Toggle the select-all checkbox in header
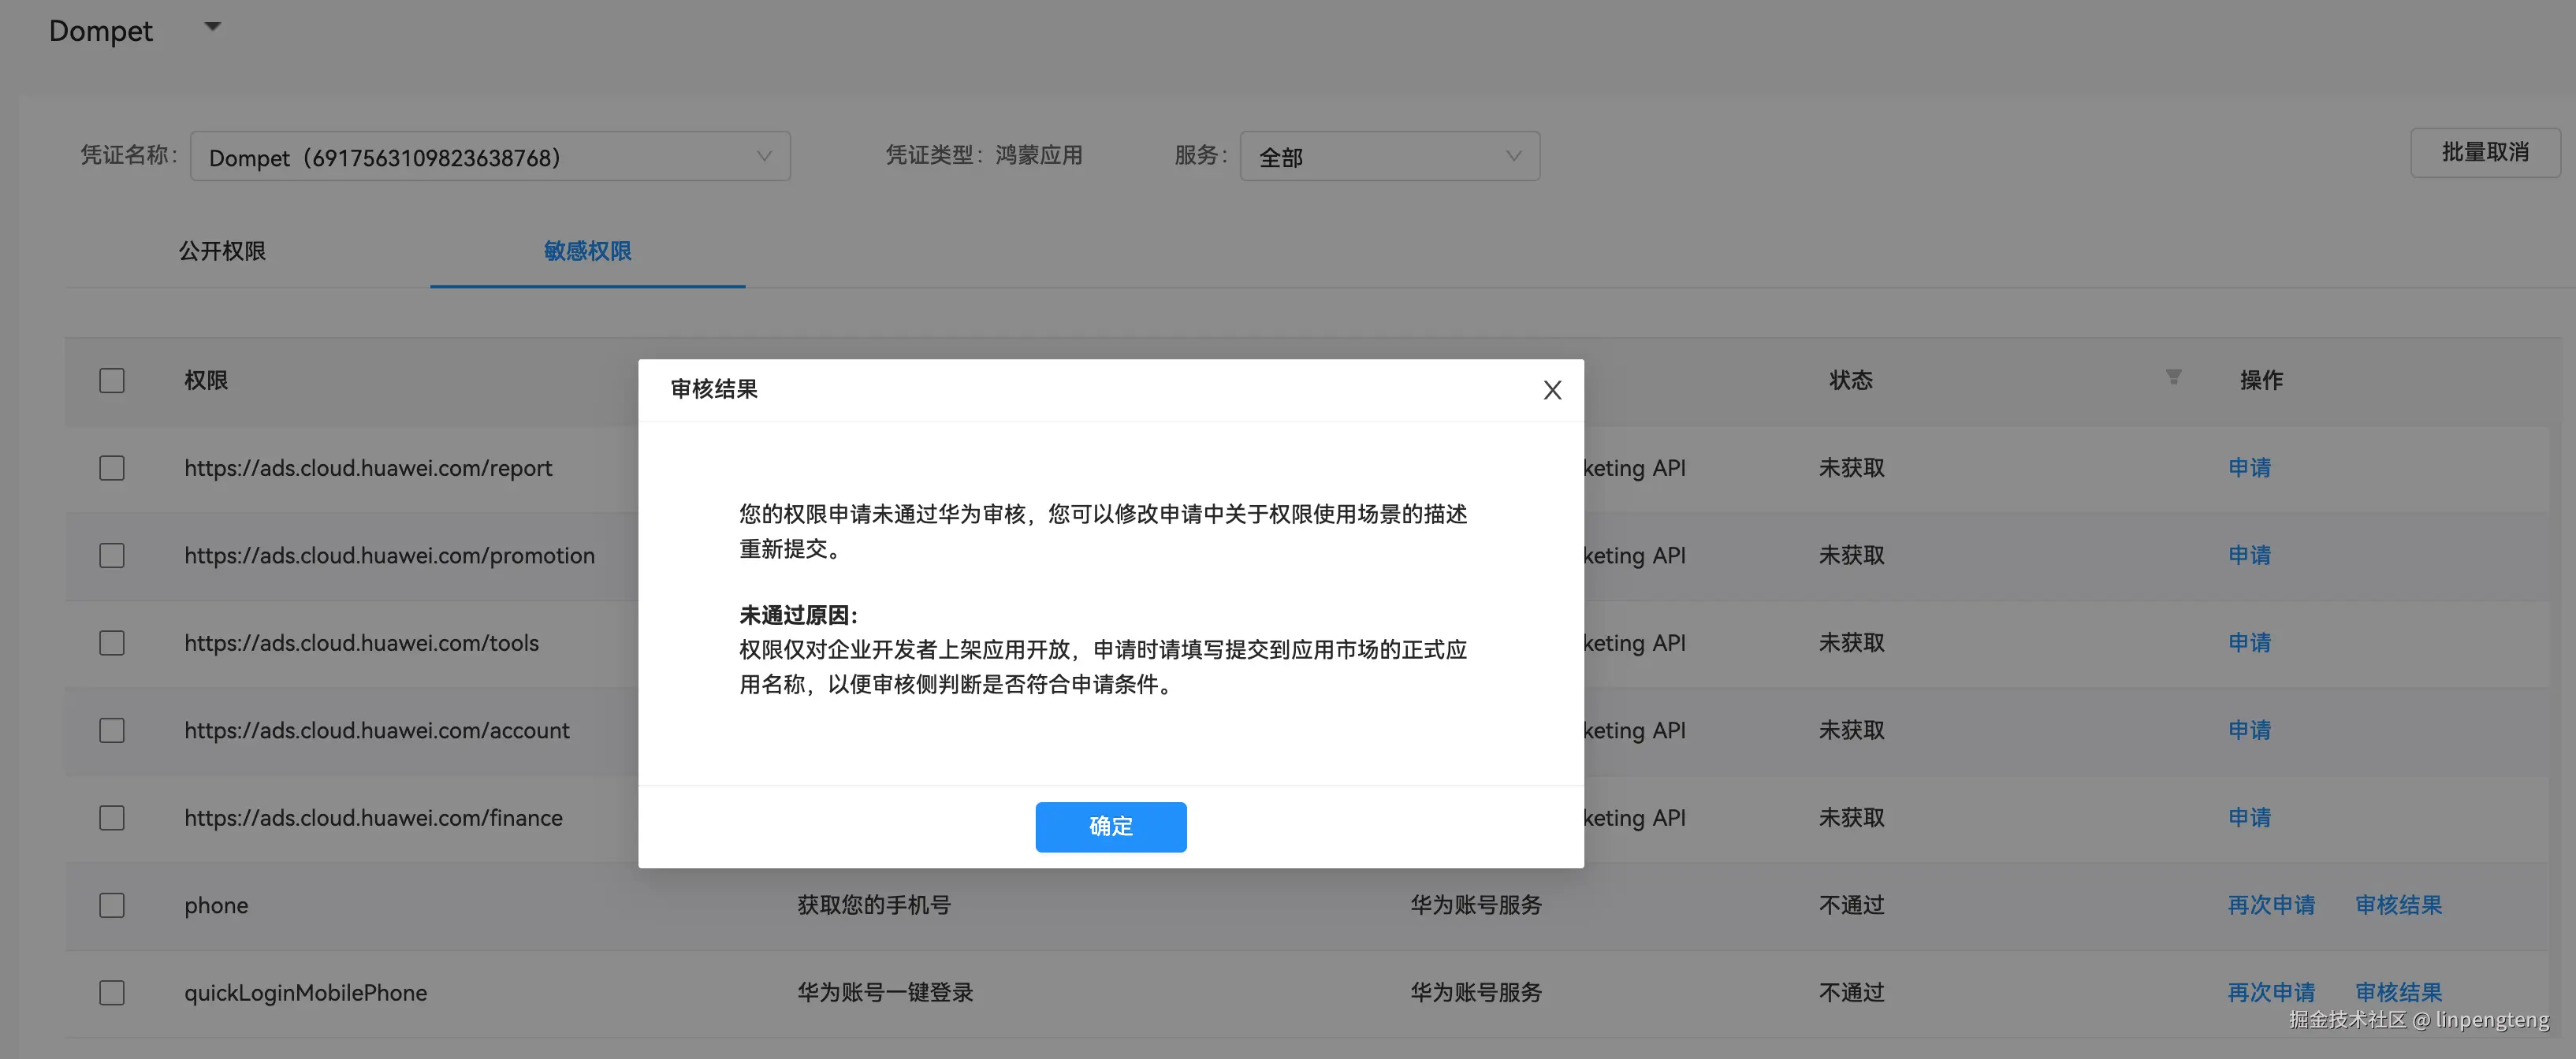Viewport: 2576px width, 1059px height. [112, 380]
